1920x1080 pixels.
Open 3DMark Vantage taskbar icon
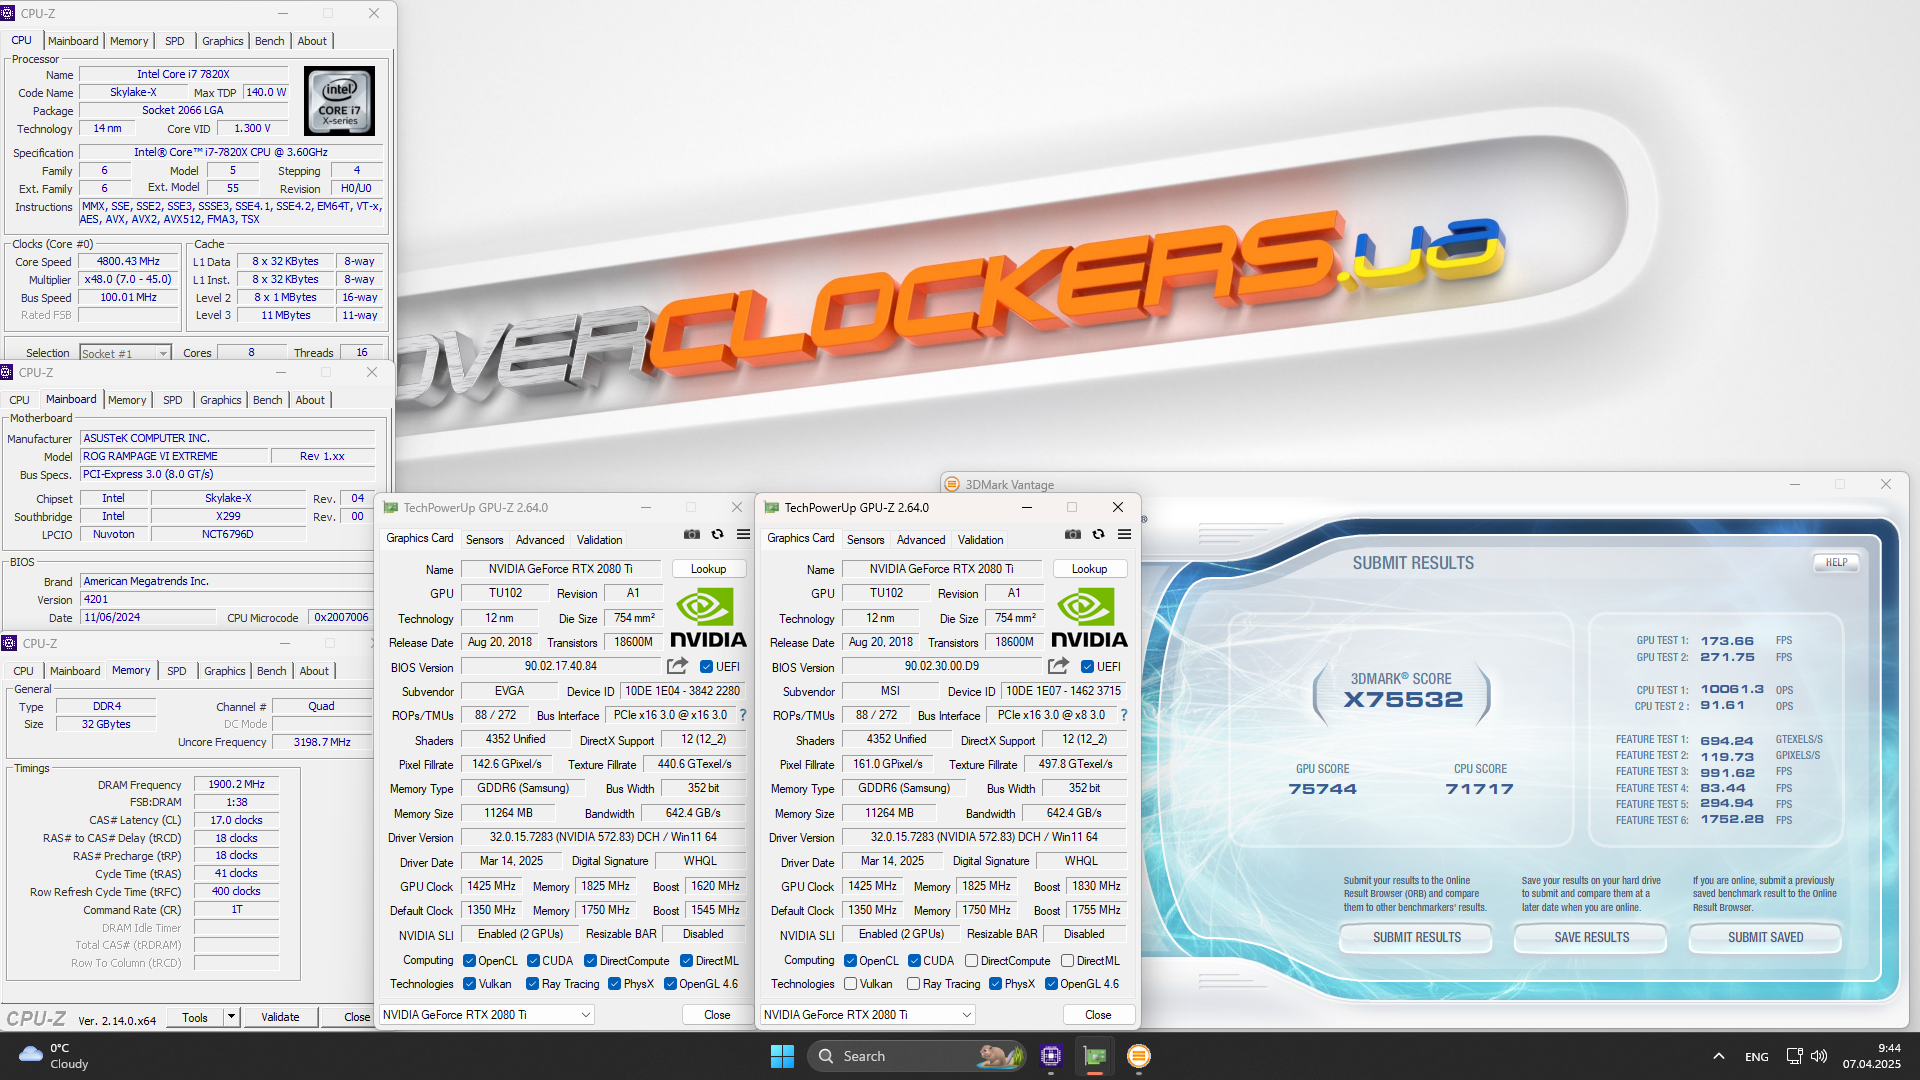click(x=1138, y=1056)
